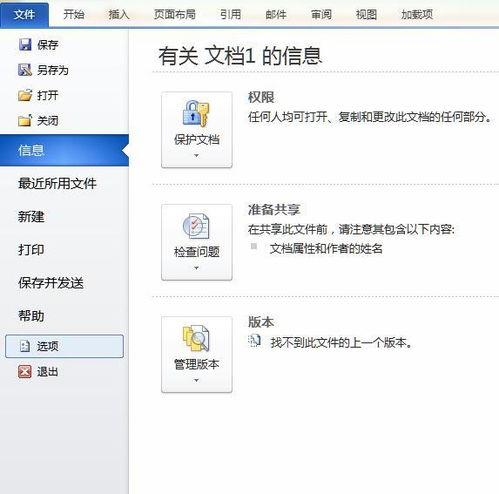Switch to the 开始 ribbon tab

[x=74, y=15]
